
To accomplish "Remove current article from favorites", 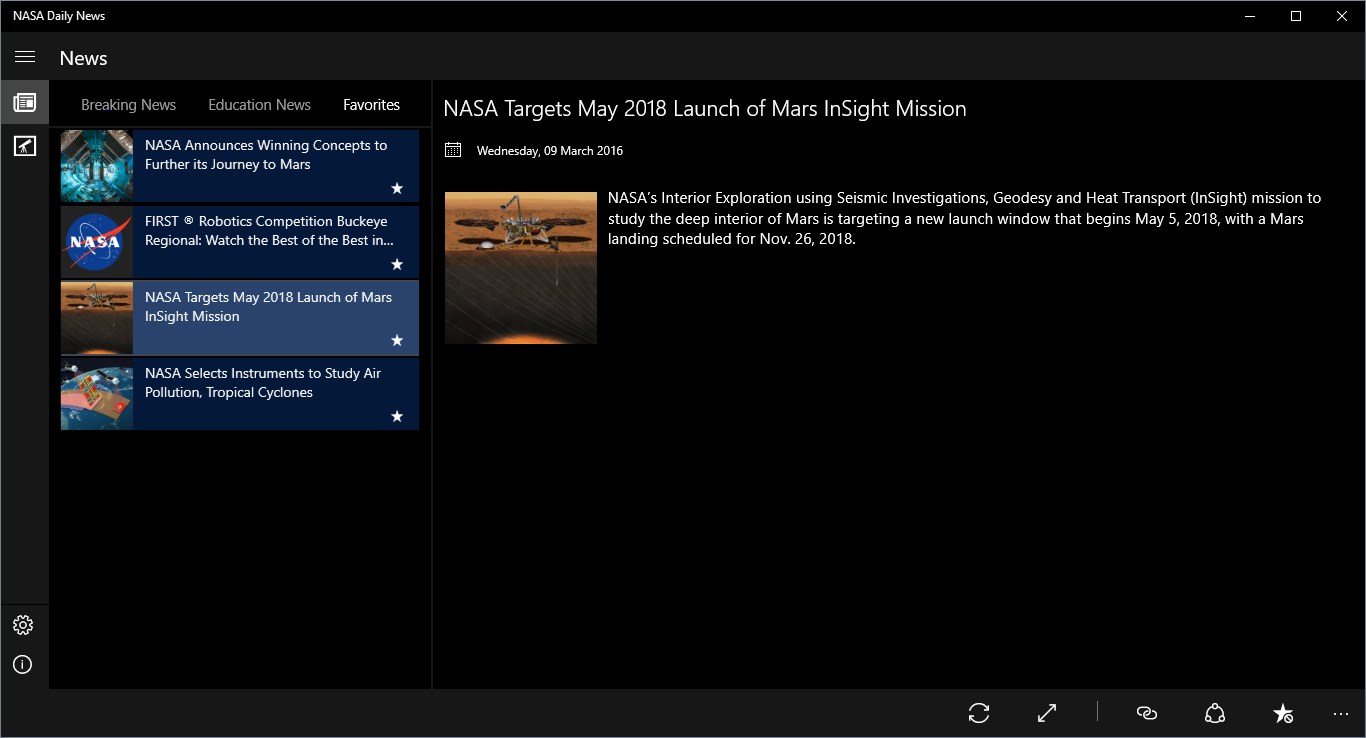I will click(x=1283, y=713).
